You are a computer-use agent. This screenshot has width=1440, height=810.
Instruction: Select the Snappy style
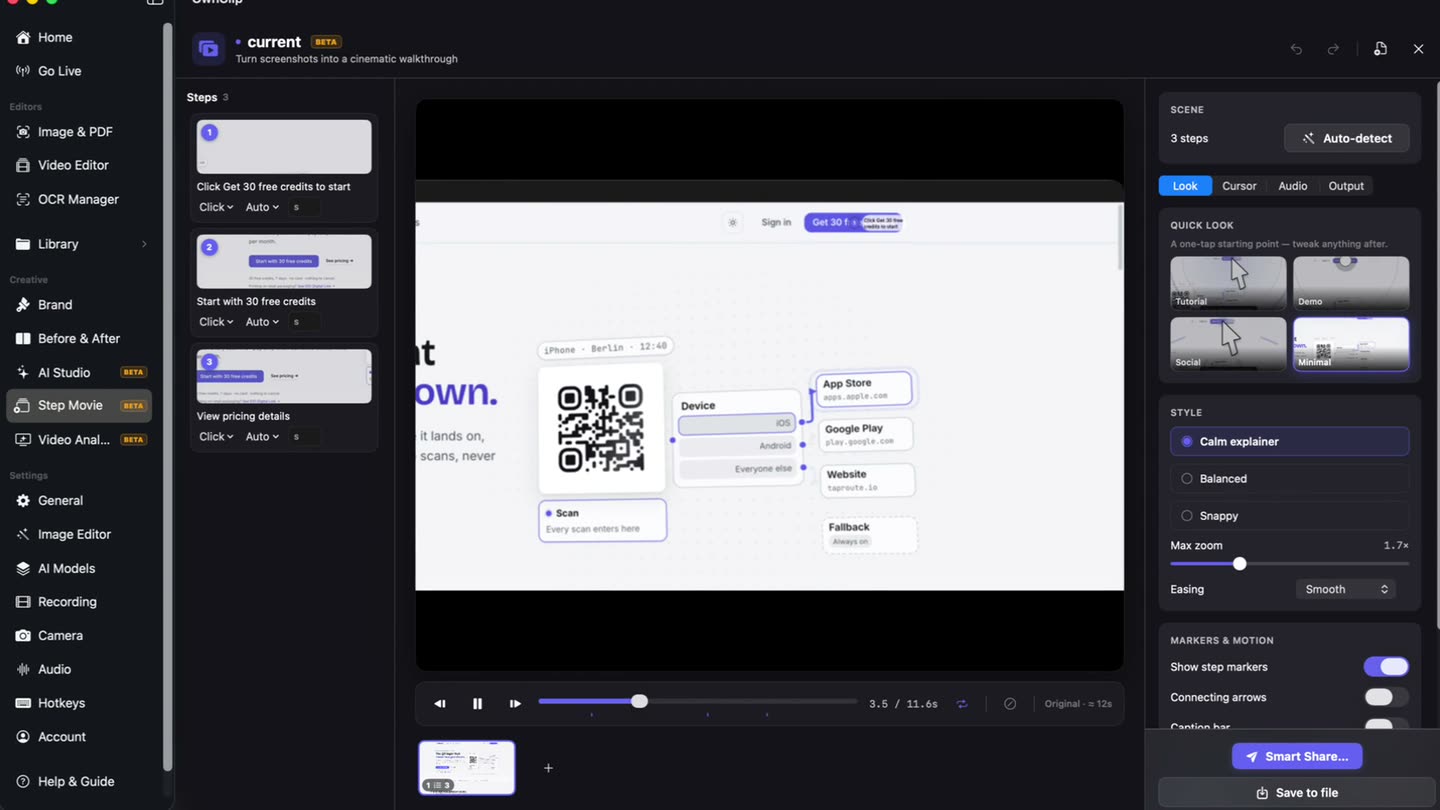(x=1290, y=516)
